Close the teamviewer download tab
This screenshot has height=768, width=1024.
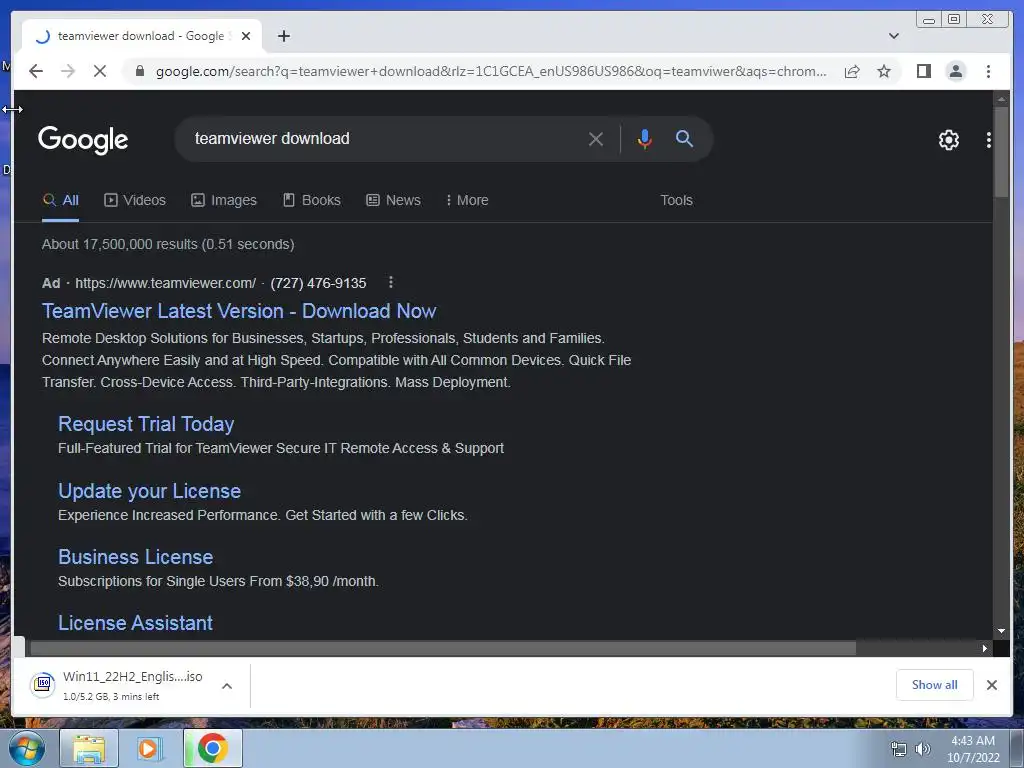click(x=246, y=36)
